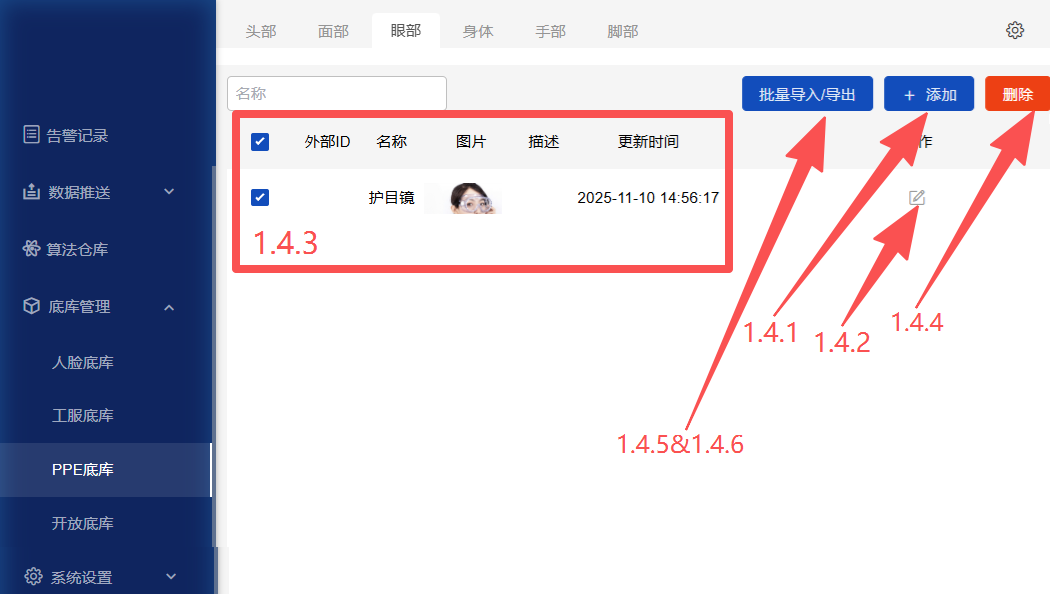Uncheck the 护目镜 row checkbox
This screenshot has height=594, width=1050.
260,198
